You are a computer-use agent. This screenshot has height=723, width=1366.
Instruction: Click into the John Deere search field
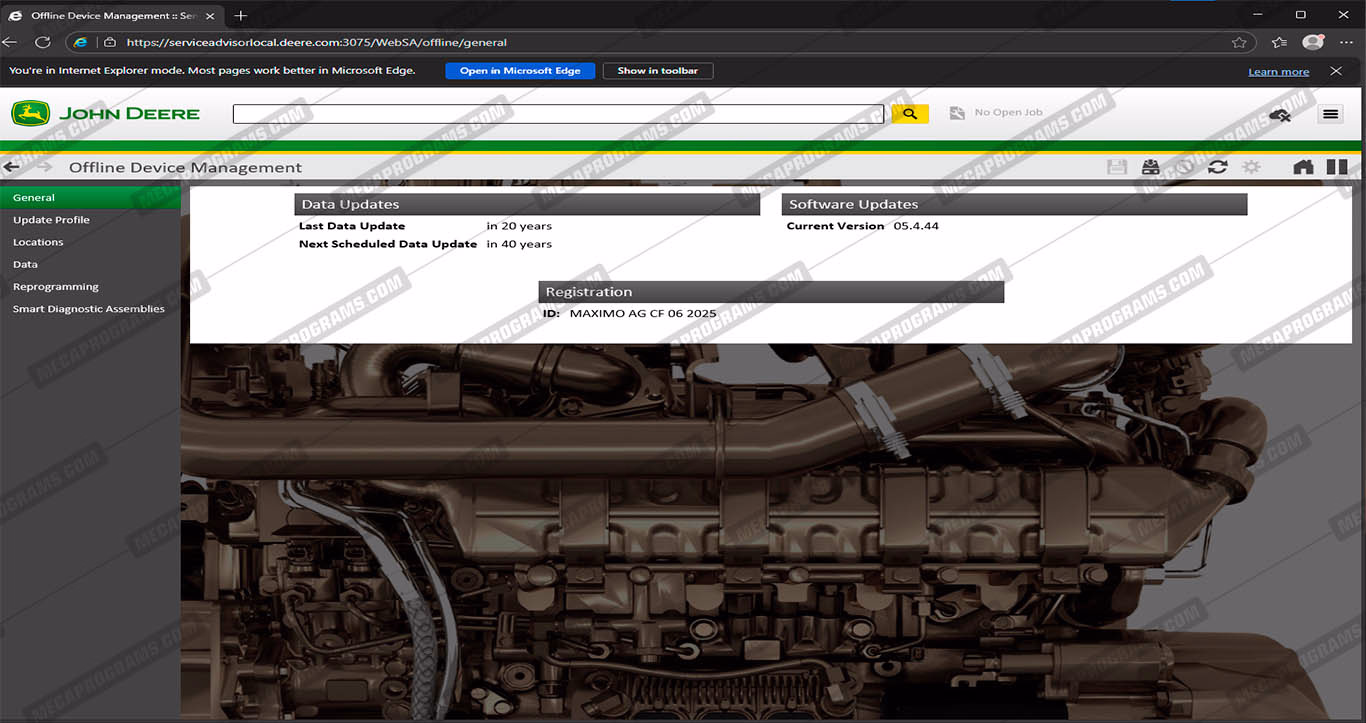tap(558, 114)
